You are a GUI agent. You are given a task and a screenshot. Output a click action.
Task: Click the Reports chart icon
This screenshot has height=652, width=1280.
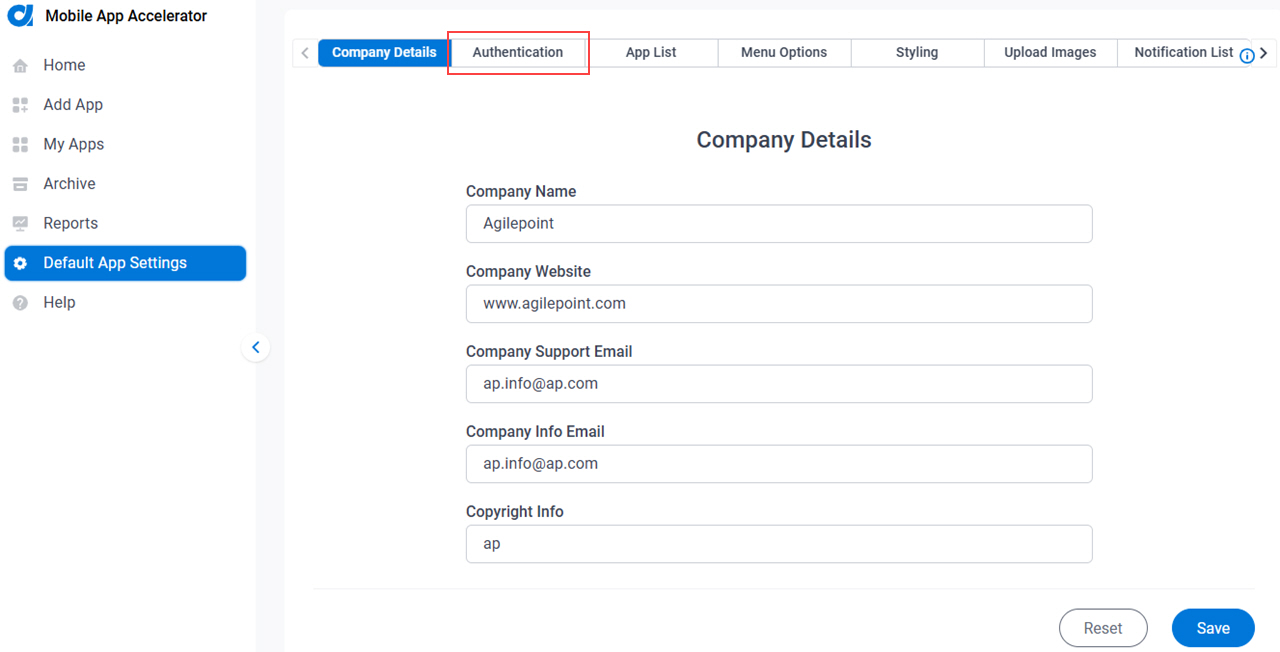coord(20,224)
